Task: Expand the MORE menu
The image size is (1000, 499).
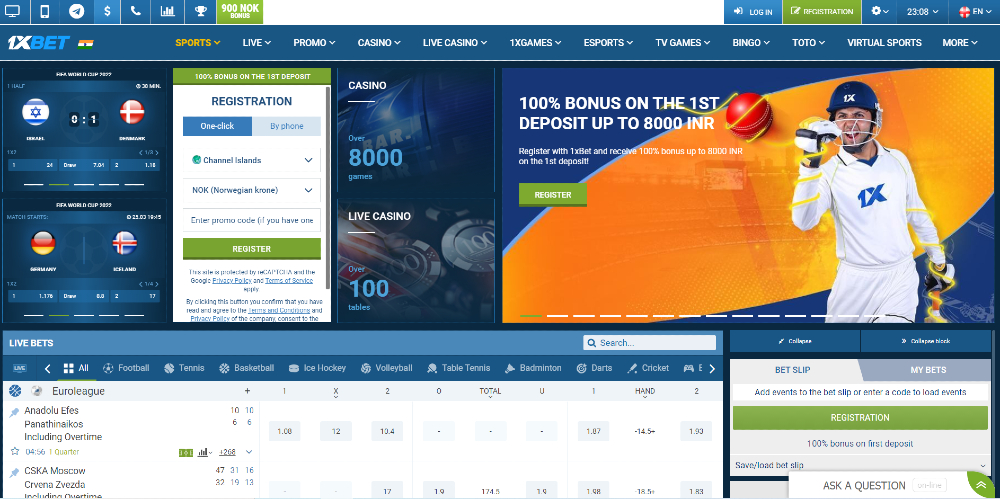Action: [960, 43]
